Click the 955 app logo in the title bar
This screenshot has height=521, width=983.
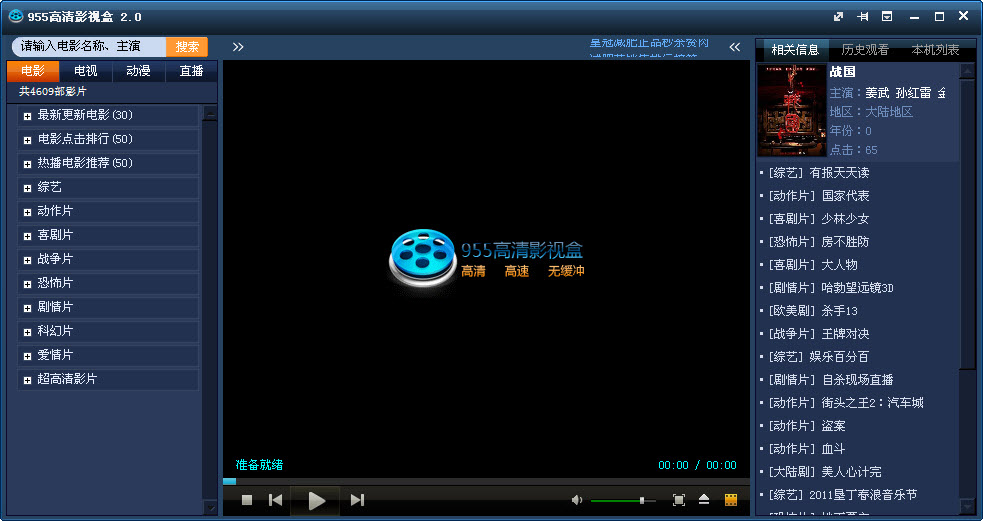(x=16, y=16)
